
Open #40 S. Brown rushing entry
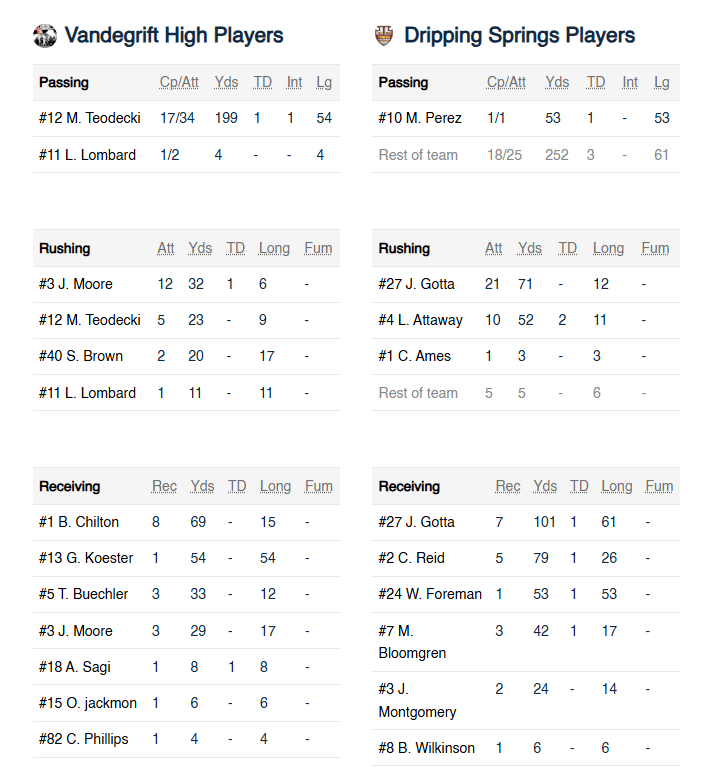pyautogui.click(x=81, y=356)
